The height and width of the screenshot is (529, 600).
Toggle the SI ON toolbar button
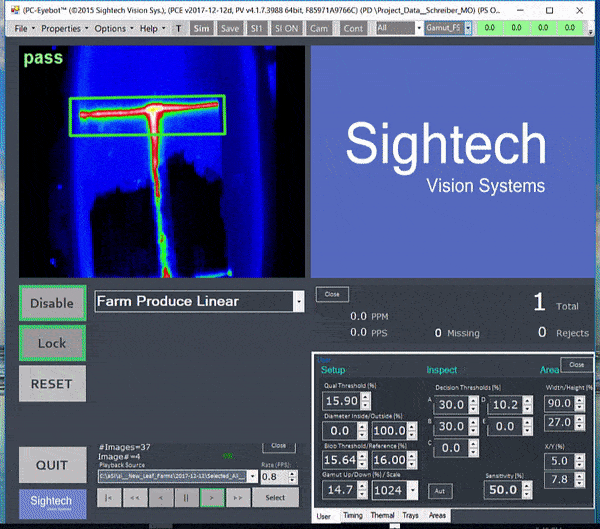[287, 28]
